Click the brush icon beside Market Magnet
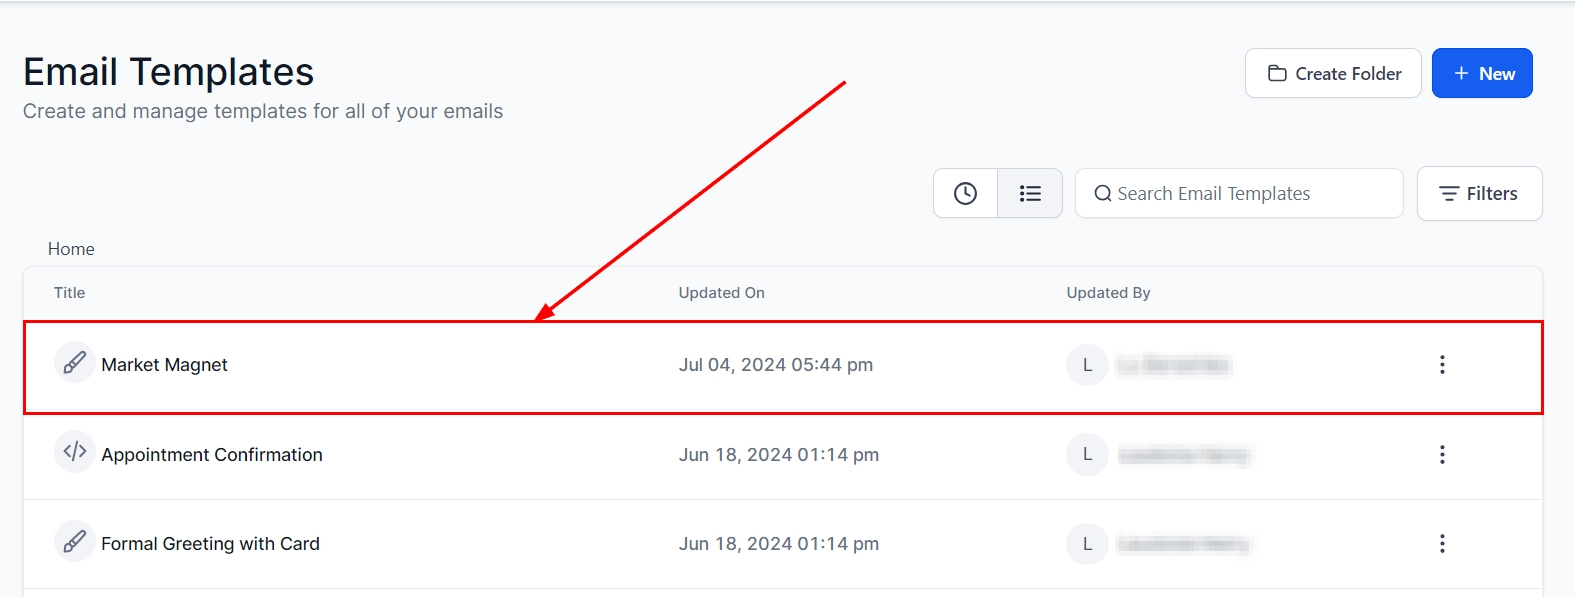Screen dimensions: 1575x597 point(74,363)
